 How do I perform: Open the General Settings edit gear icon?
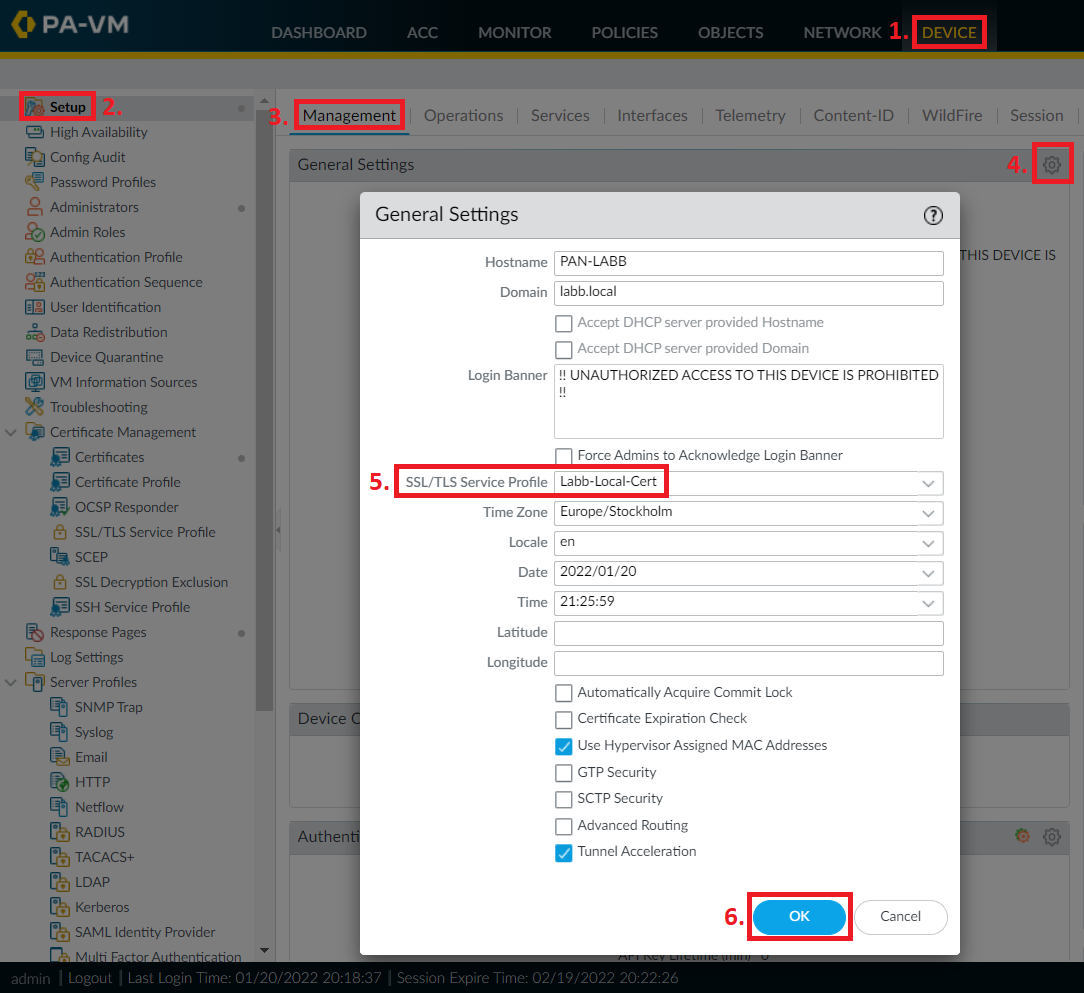click(x=1052, y=163)
